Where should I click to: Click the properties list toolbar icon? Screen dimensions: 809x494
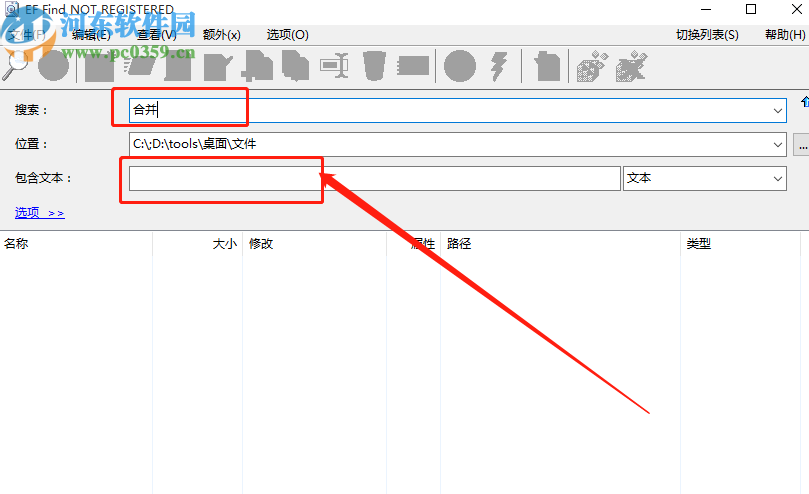tap(413, 66)
